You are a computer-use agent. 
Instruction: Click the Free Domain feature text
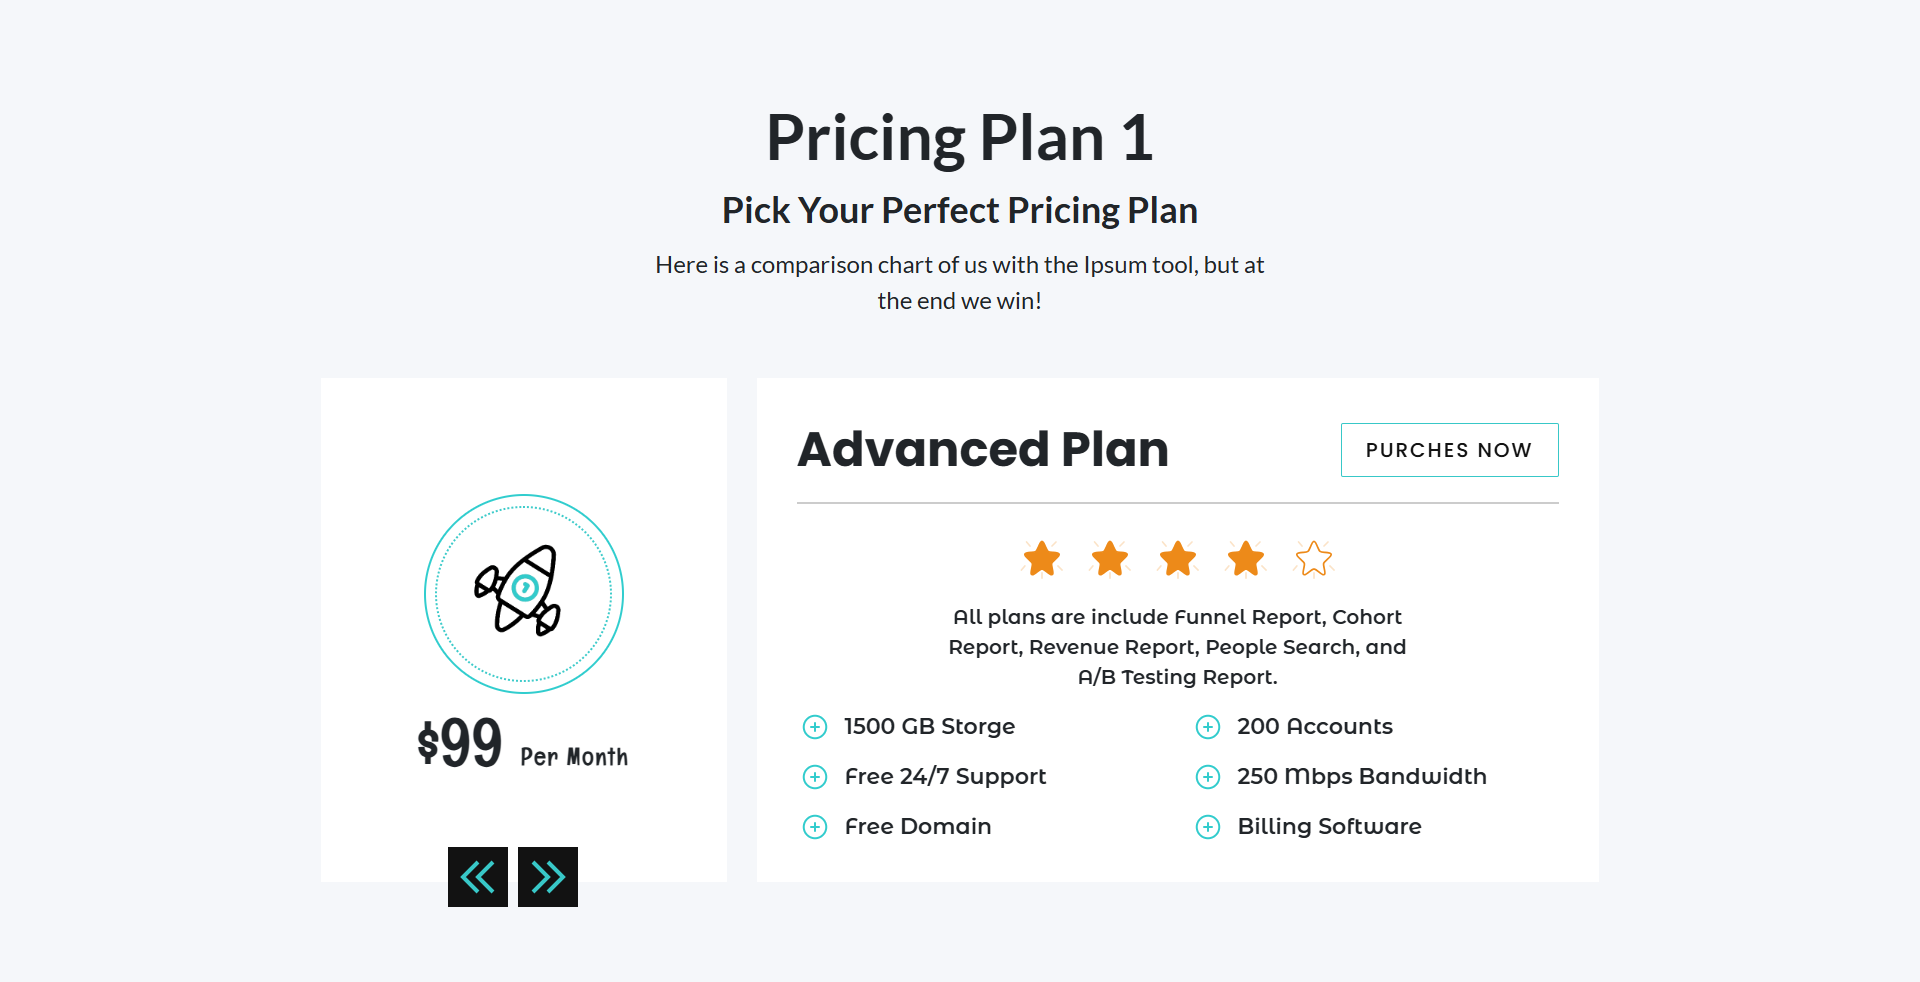918,826
